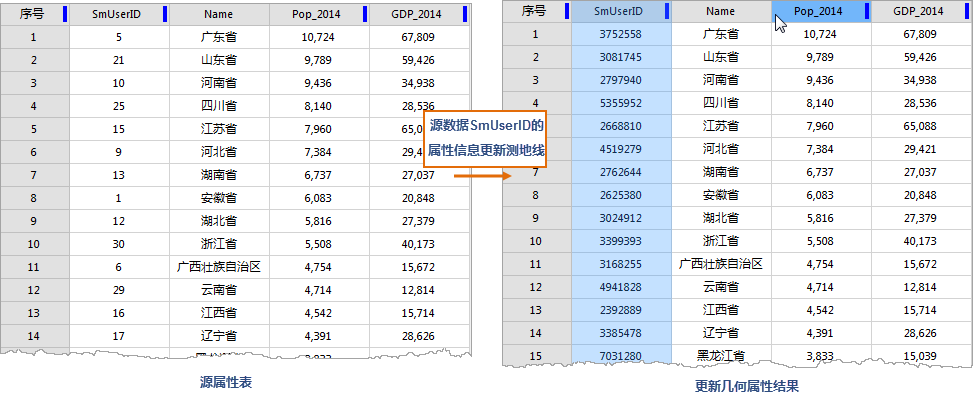The height and width of the screenshot is (406, 973).
Task: Select highlighted Pop_2014 column header in result table
Action: pos(822,11)
